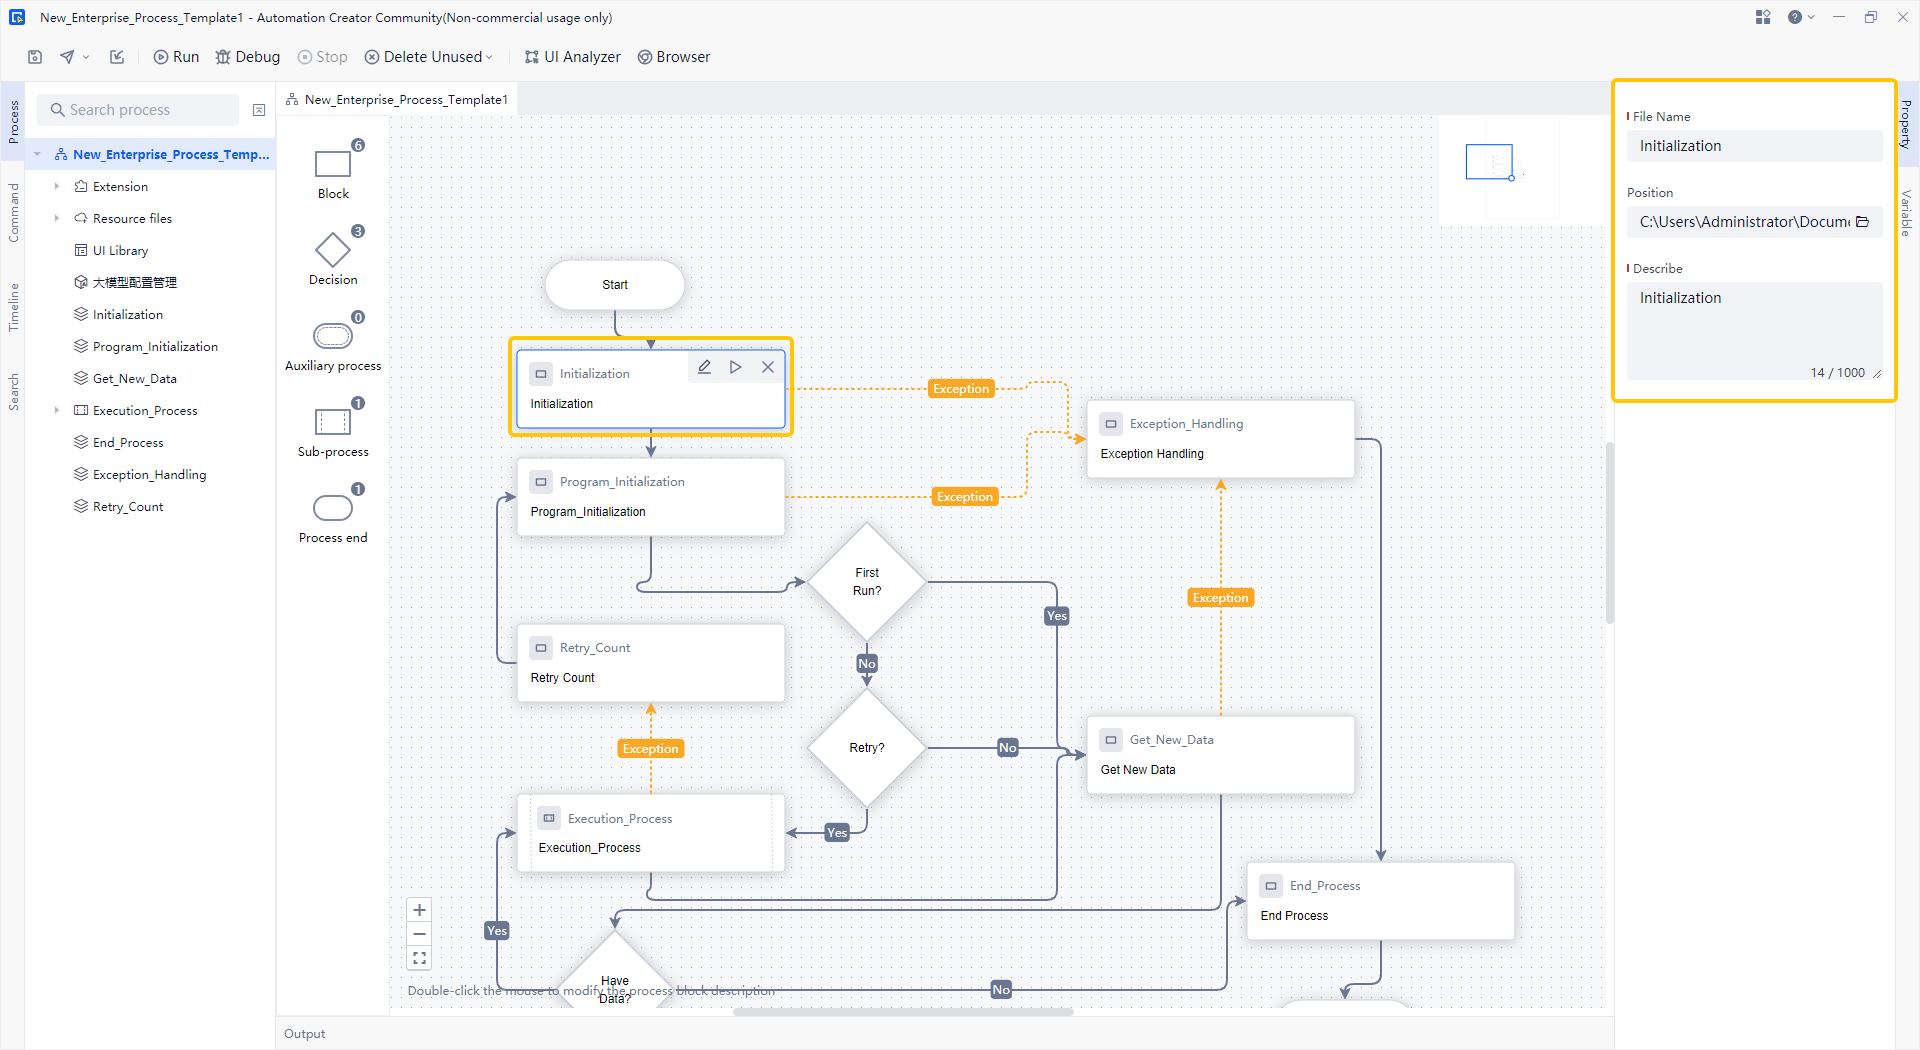The height and width of the screenshot is (1050, 1920).
Task: Switch to the Command side tab
Action: pyautogui.click(x=14, y=212)
